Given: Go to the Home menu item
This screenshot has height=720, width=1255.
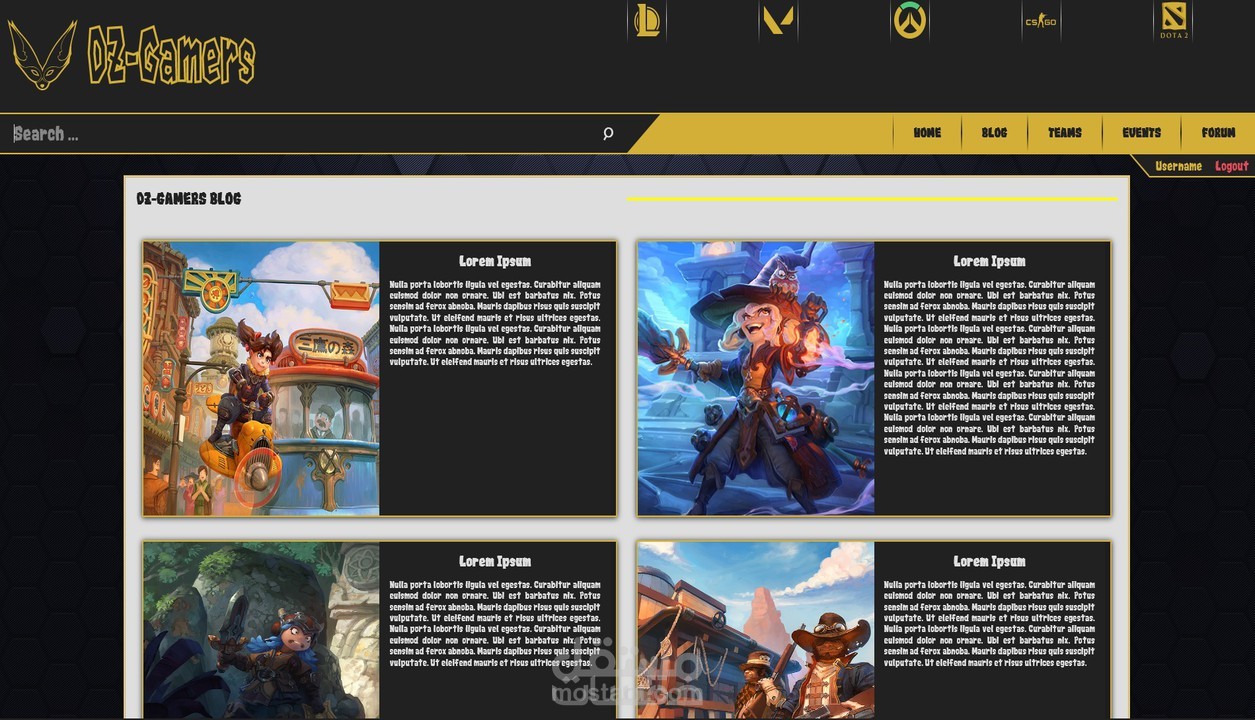Looking at the screenshot, I should [x=927, y=133].
